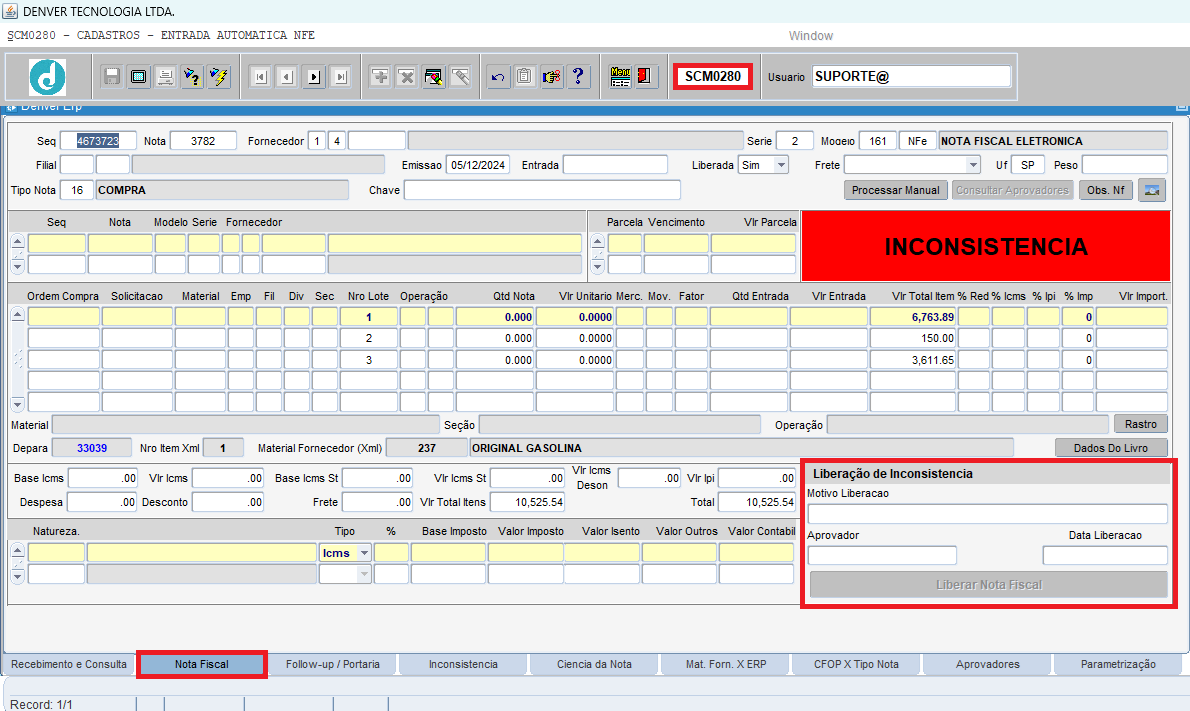Image resolution: width=1190 pixels, height=711 pixels.
Task: Focus the Motivo Liberacao field
Action: 987,514
